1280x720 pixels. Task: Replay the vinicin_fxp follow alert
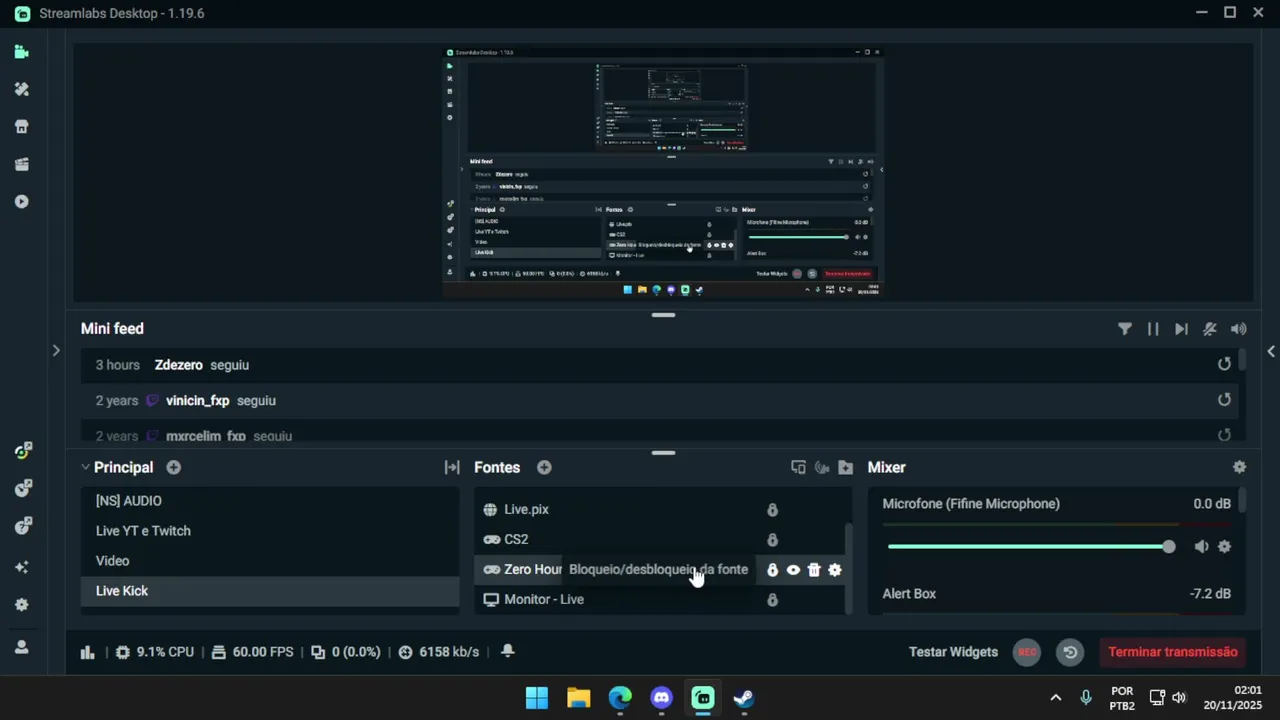click(1224, 400)
